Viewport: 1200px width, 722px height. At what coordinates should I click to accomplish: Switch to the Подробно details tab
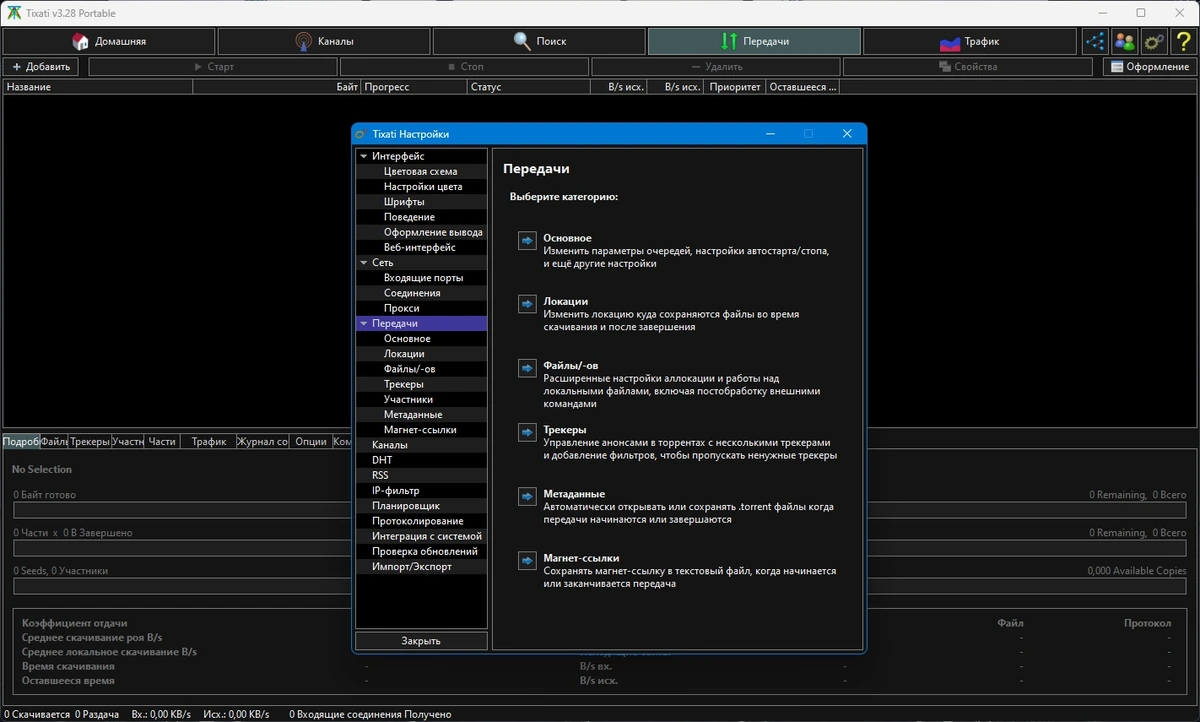pyautogui.click(x=21, y=441)
